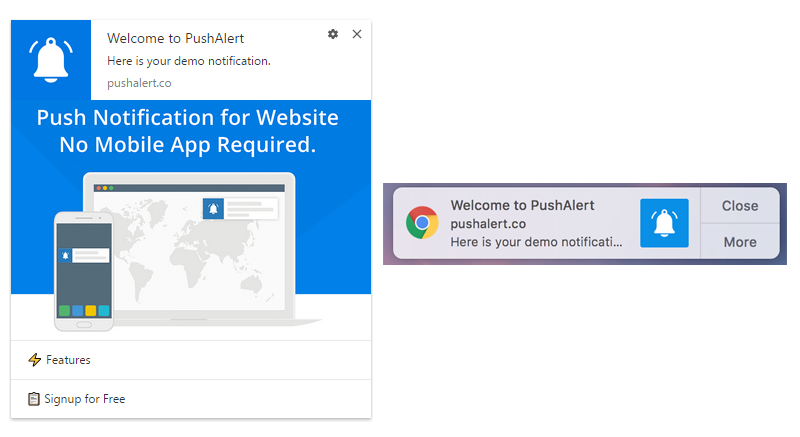This screenshot has height=437, width=800.
Task: Click pushalert.co text in macOS notification
Action: click(x=488, y=224)
